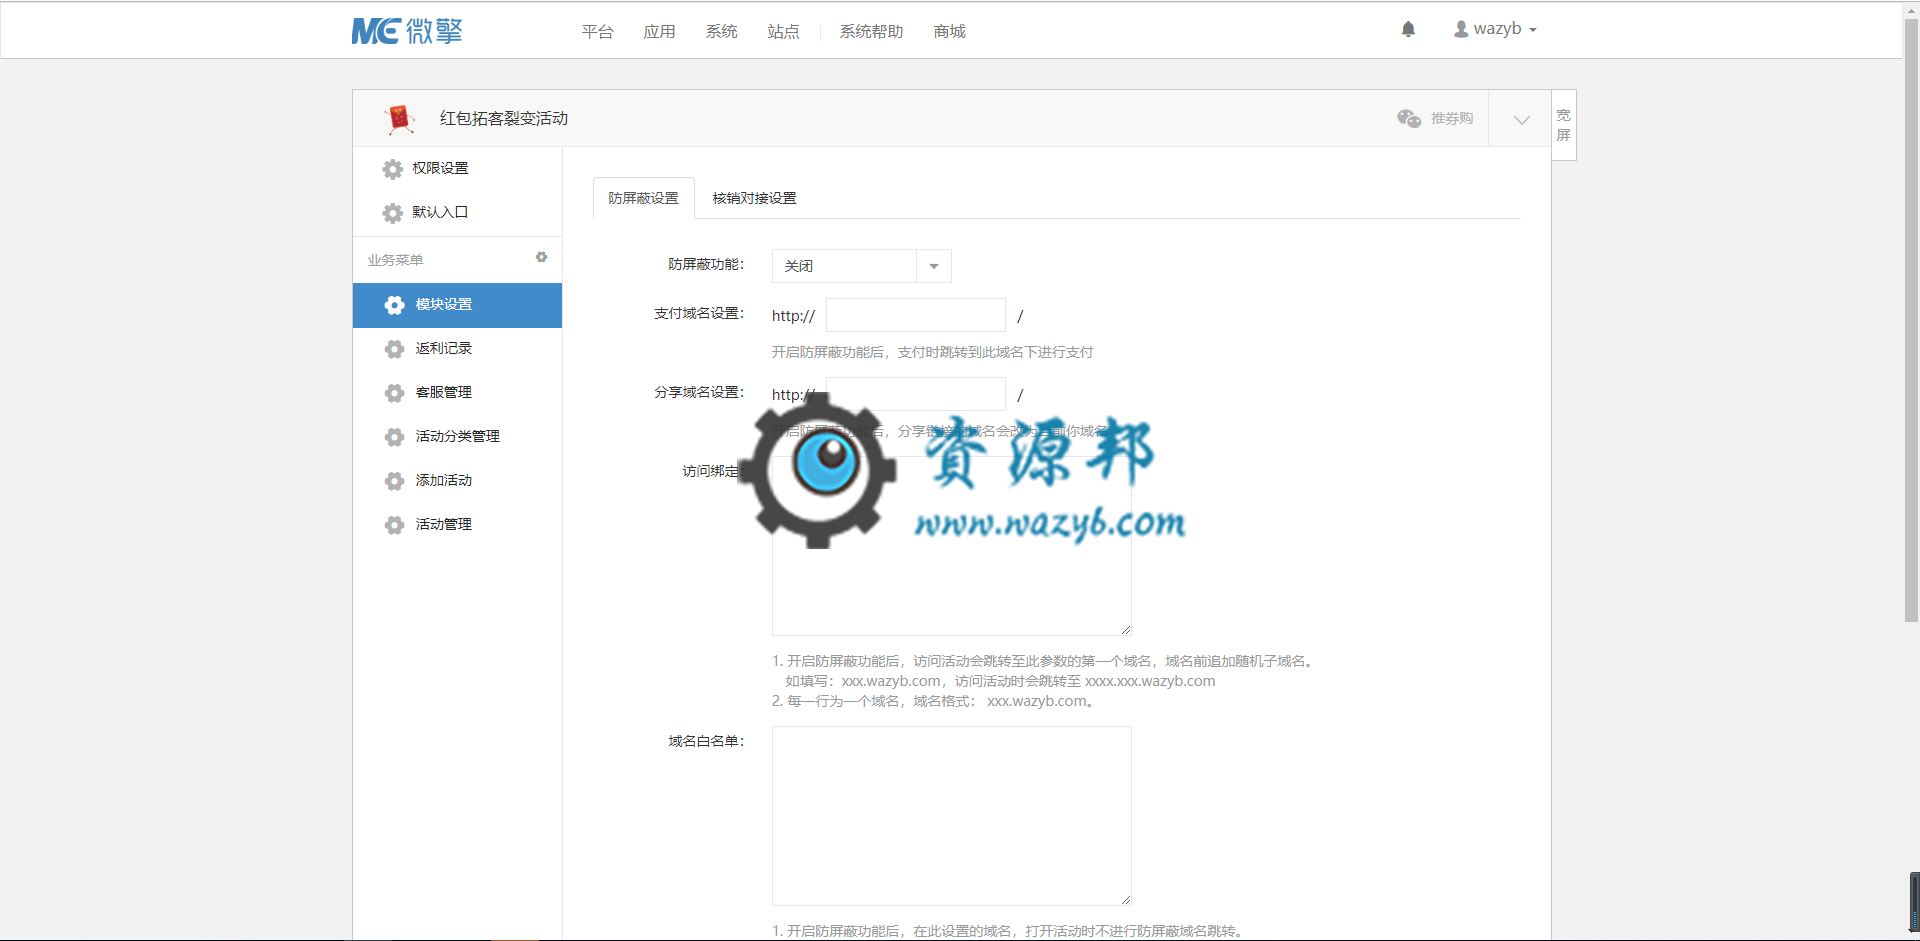Click the gear icon beside 默认入口

click(393, 213)
